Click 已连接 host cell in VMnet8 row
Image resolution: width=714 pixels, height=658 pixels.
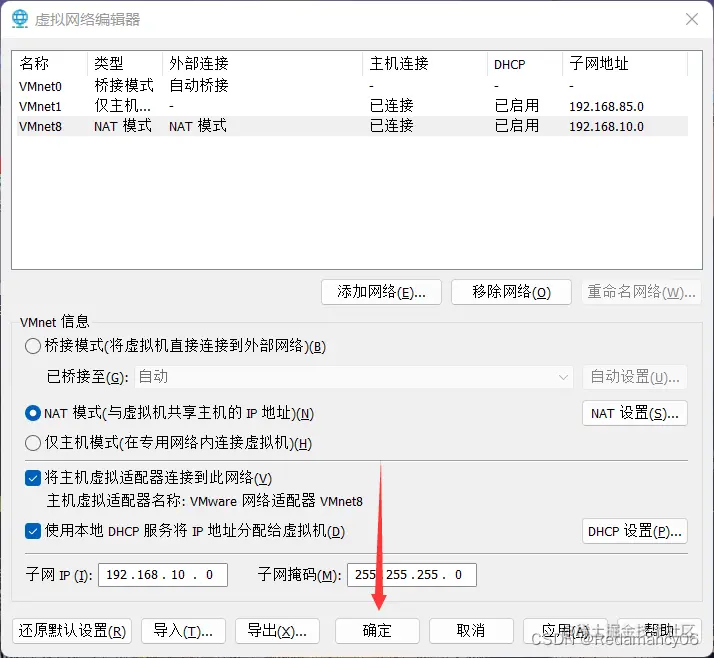[392, 126]
